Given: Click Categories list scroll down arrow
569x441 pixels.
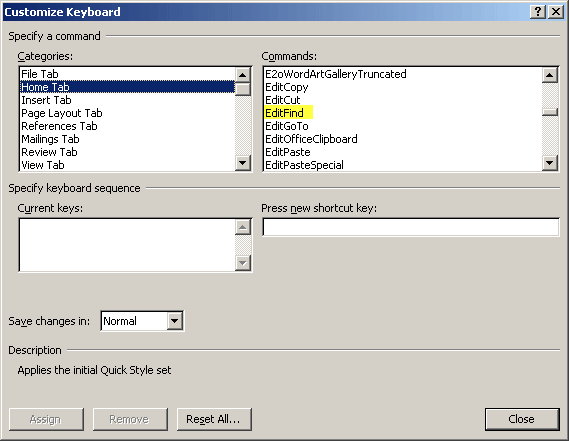Looking at the screenshot, I should (x=242, y=163).
